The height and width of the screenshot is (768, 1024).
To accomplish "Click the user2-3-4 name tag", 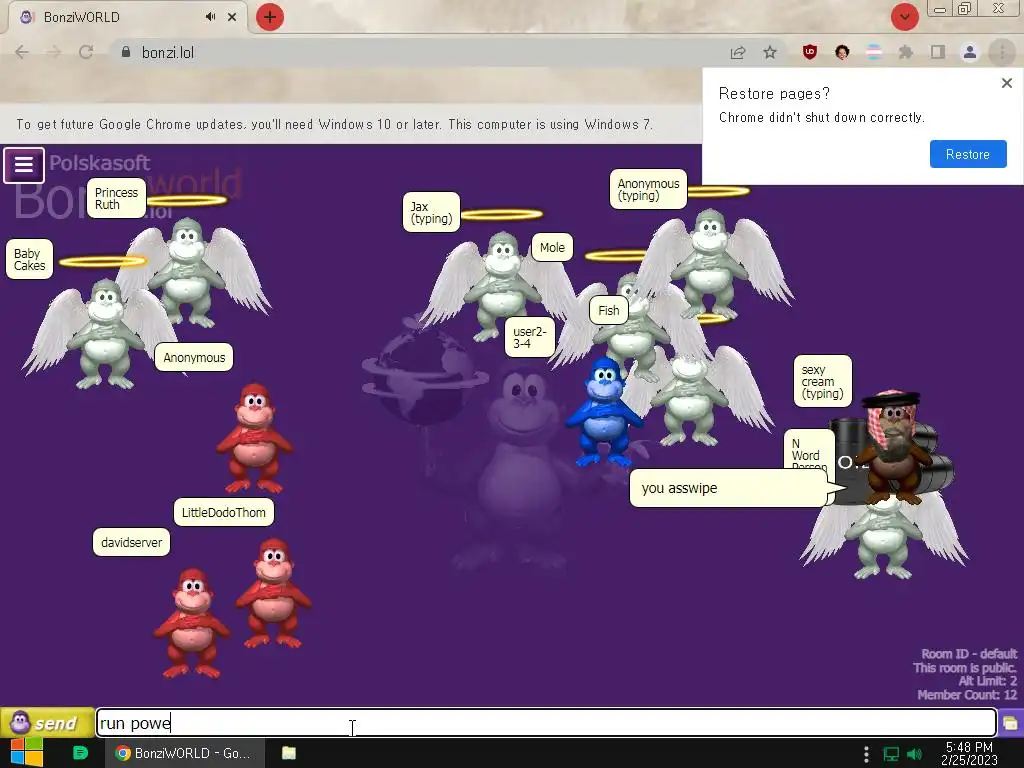I will pyautogui.click(x=530, y=337).
